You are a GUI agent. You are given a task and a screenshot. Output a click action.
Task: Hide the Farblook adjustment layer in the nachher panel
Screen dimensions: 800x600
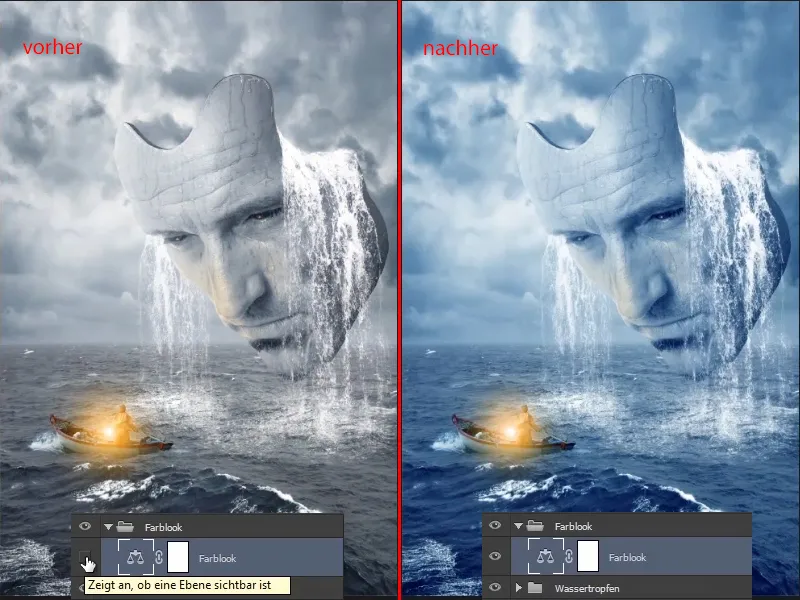tap(495, 556)
